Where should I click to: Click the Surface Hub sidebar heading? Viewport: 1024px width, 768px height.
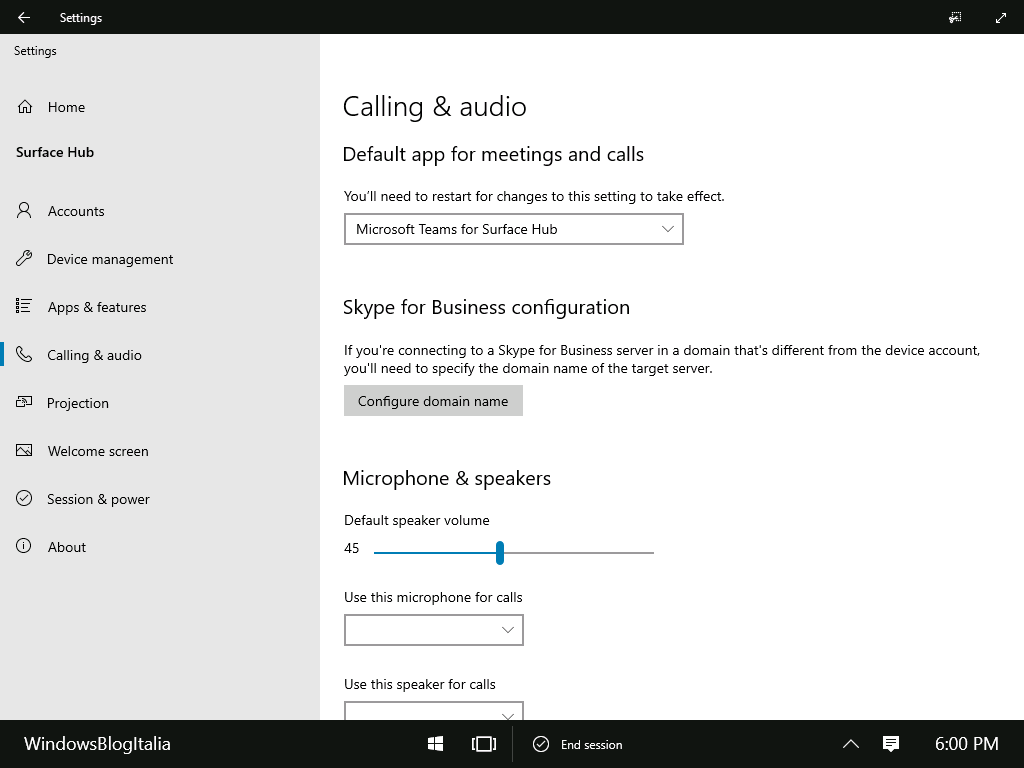point(55,152)
